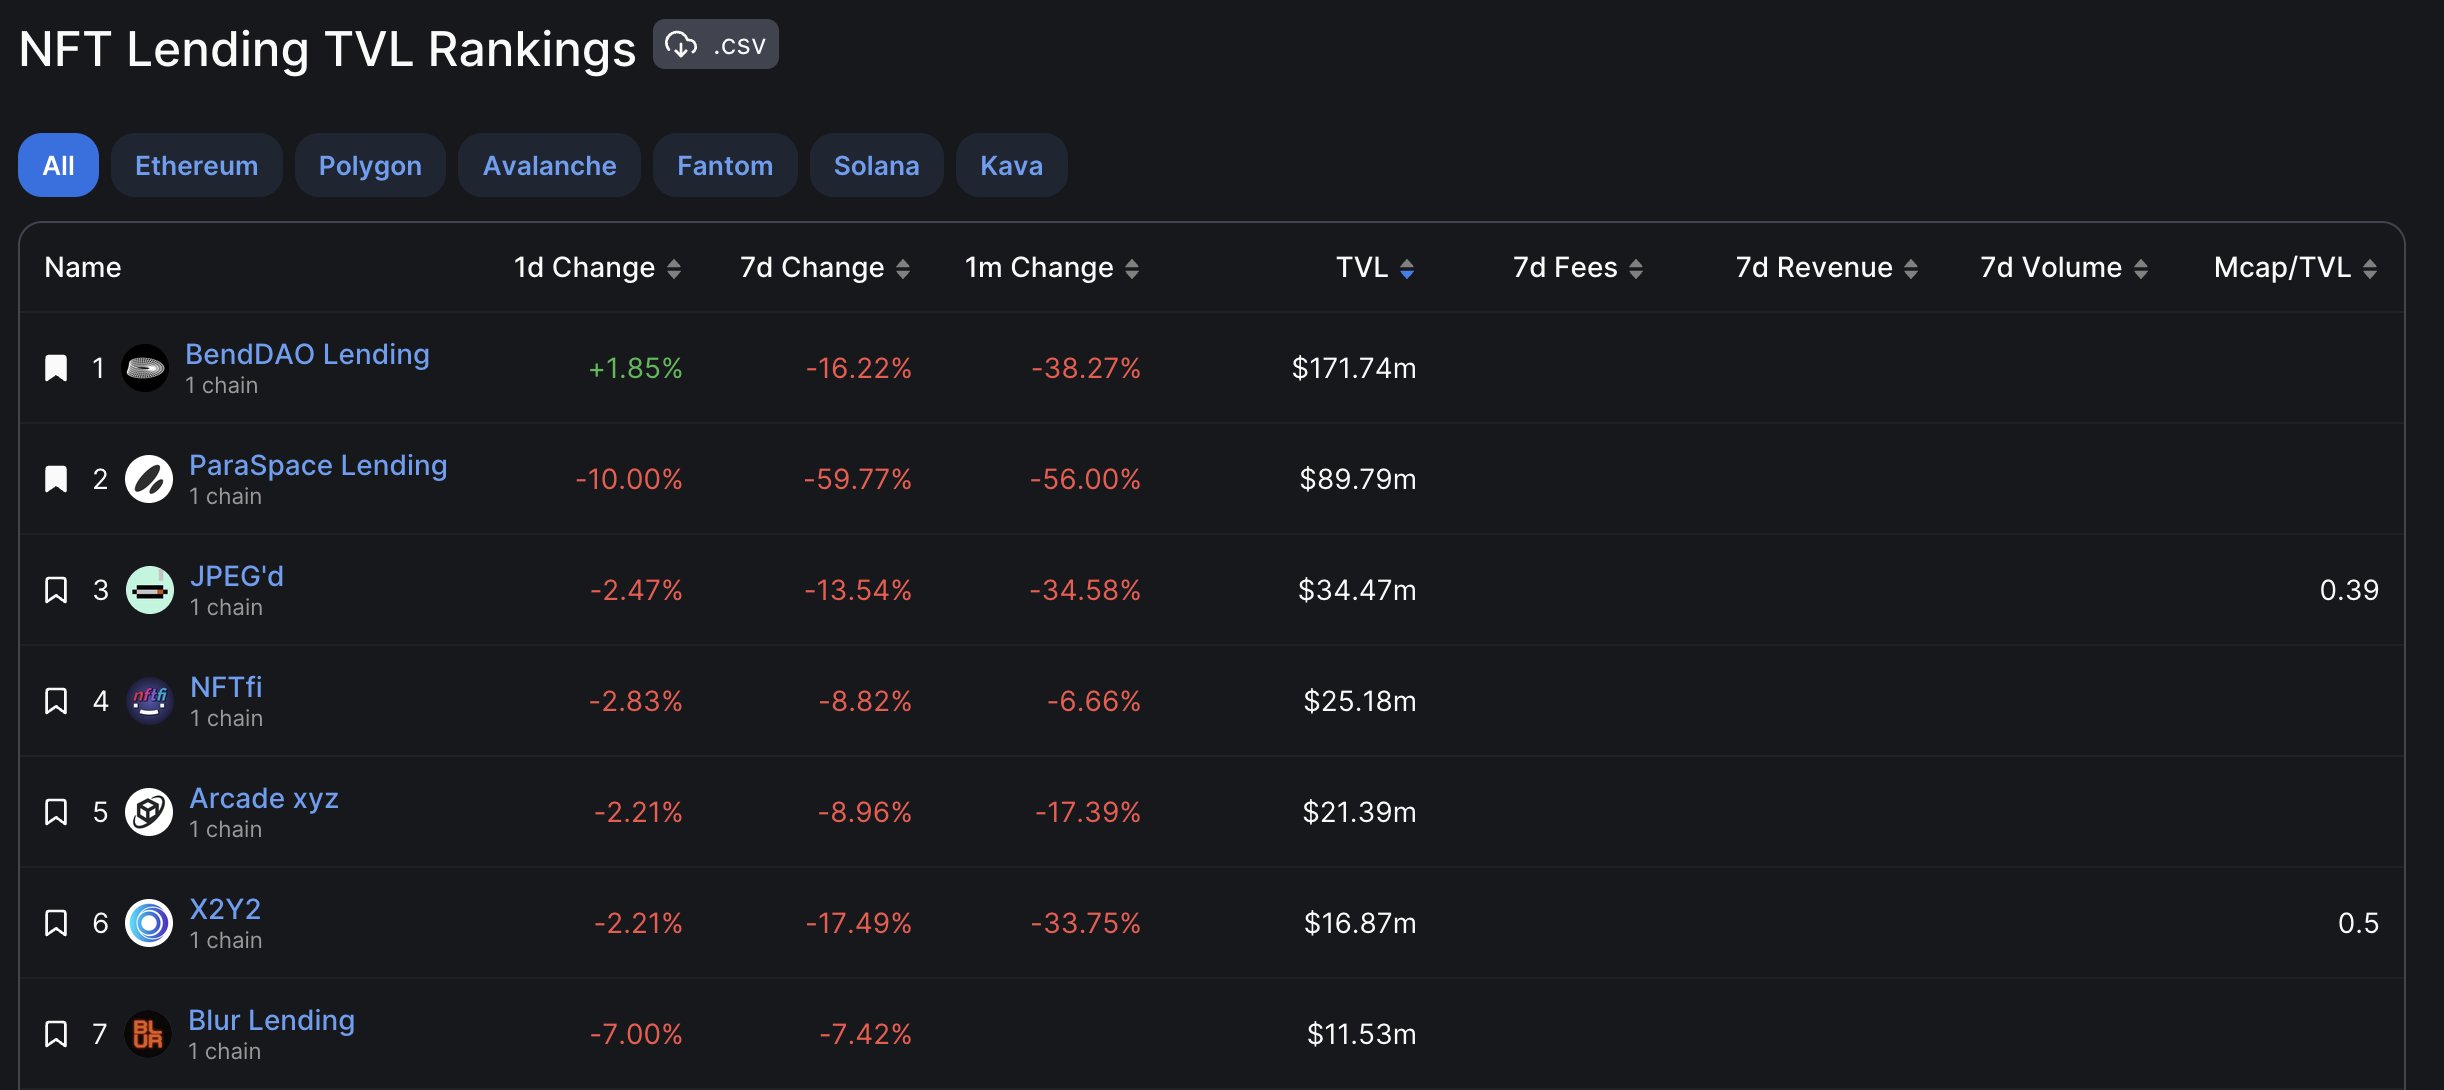The width and height of the screenshot is (2444, 1090).
Task: Open ParaSpace Lending protocol page
Action: click(x=318, y=465)
